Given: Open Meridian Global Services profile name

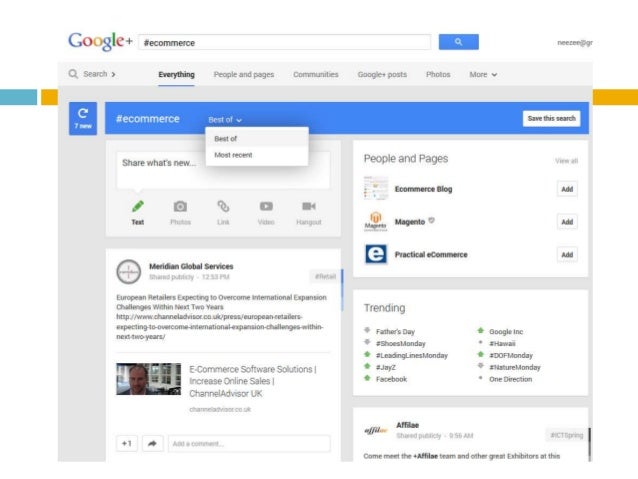Looking at the screenshot, I should point(191,266).
